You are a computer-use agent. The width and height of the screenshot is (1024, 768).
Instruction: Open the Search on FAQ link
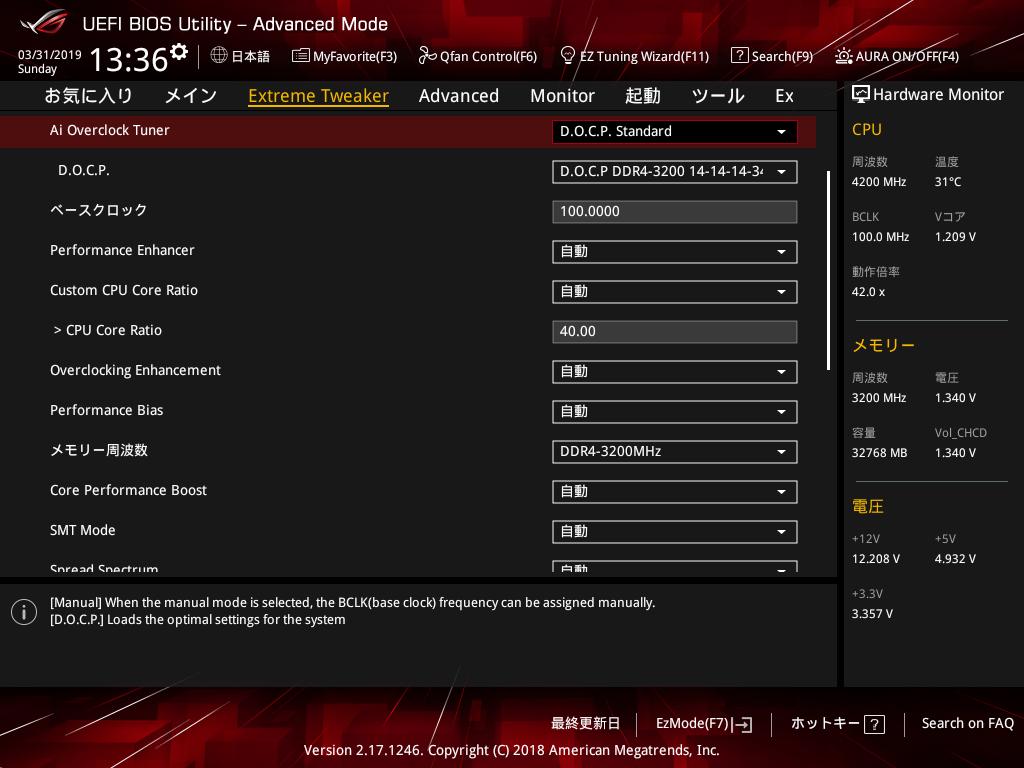[967, 723]
